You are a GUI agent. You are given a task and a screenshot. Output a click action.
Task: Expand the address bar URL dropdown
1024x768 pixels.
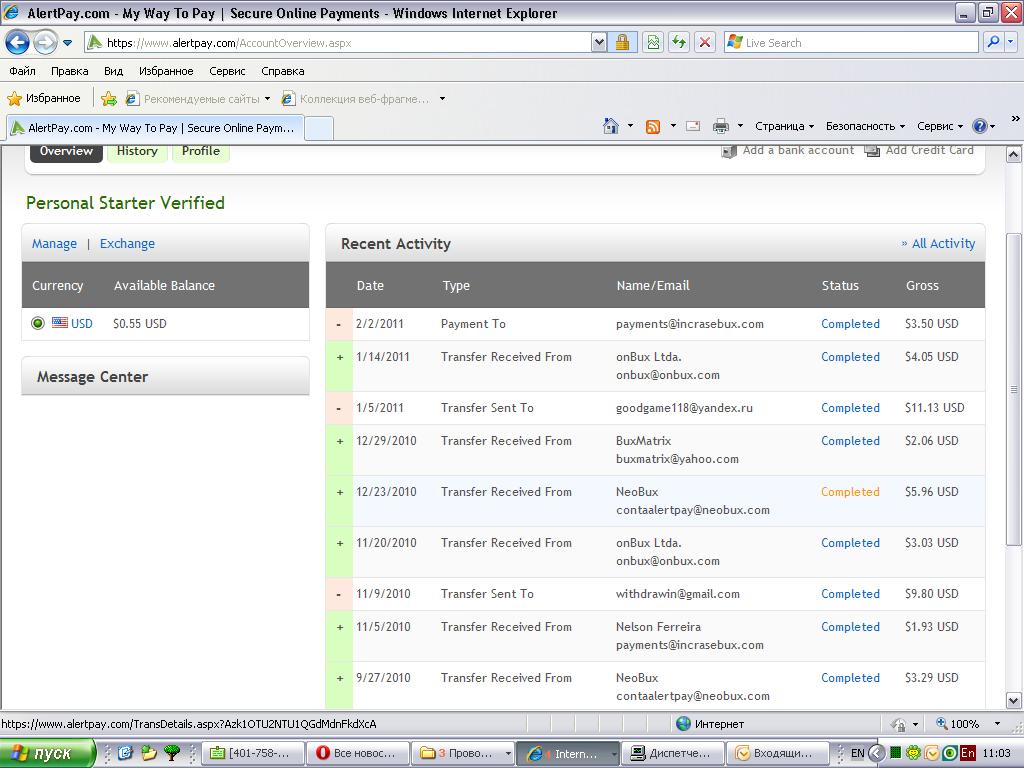(x=599, y=43)
